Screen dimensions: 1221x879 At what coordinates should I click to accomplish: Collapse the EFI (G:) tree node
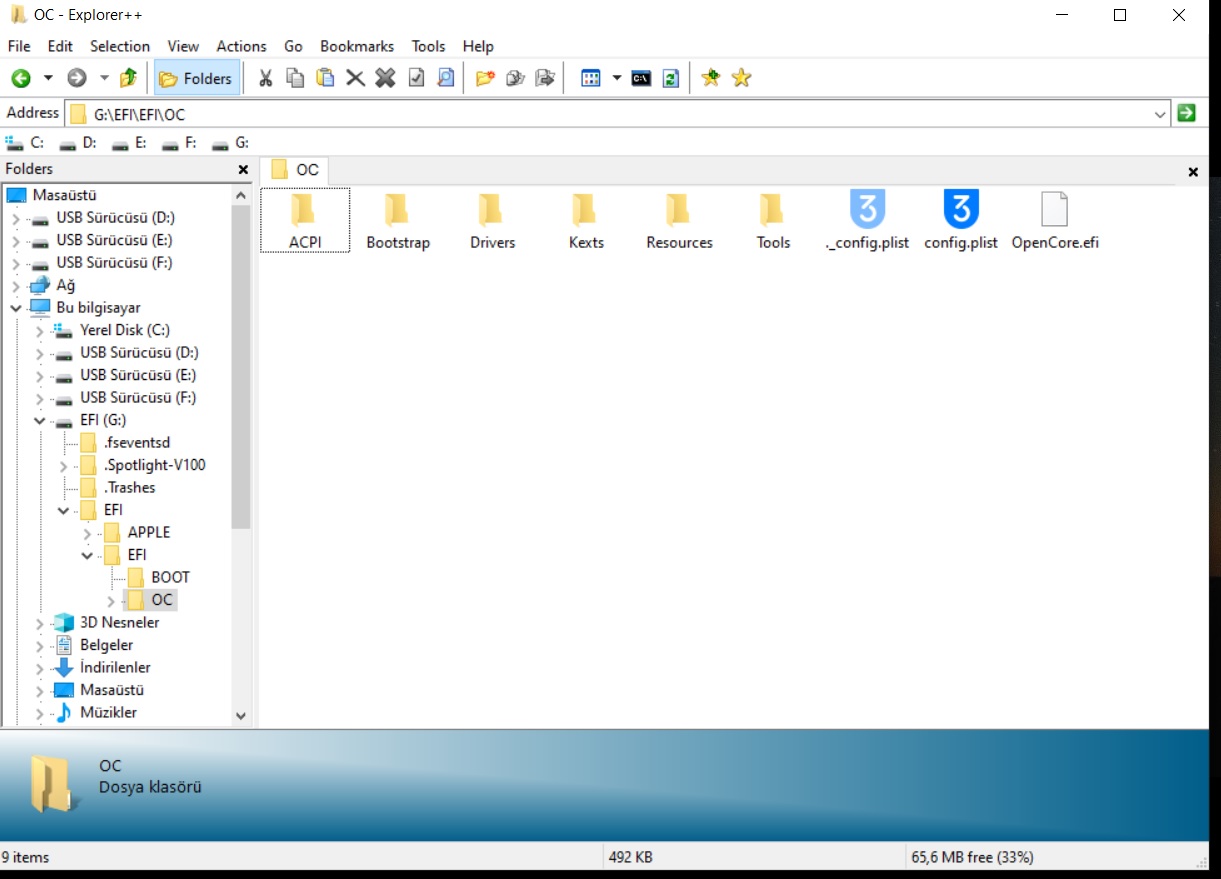tap(40, 421)
